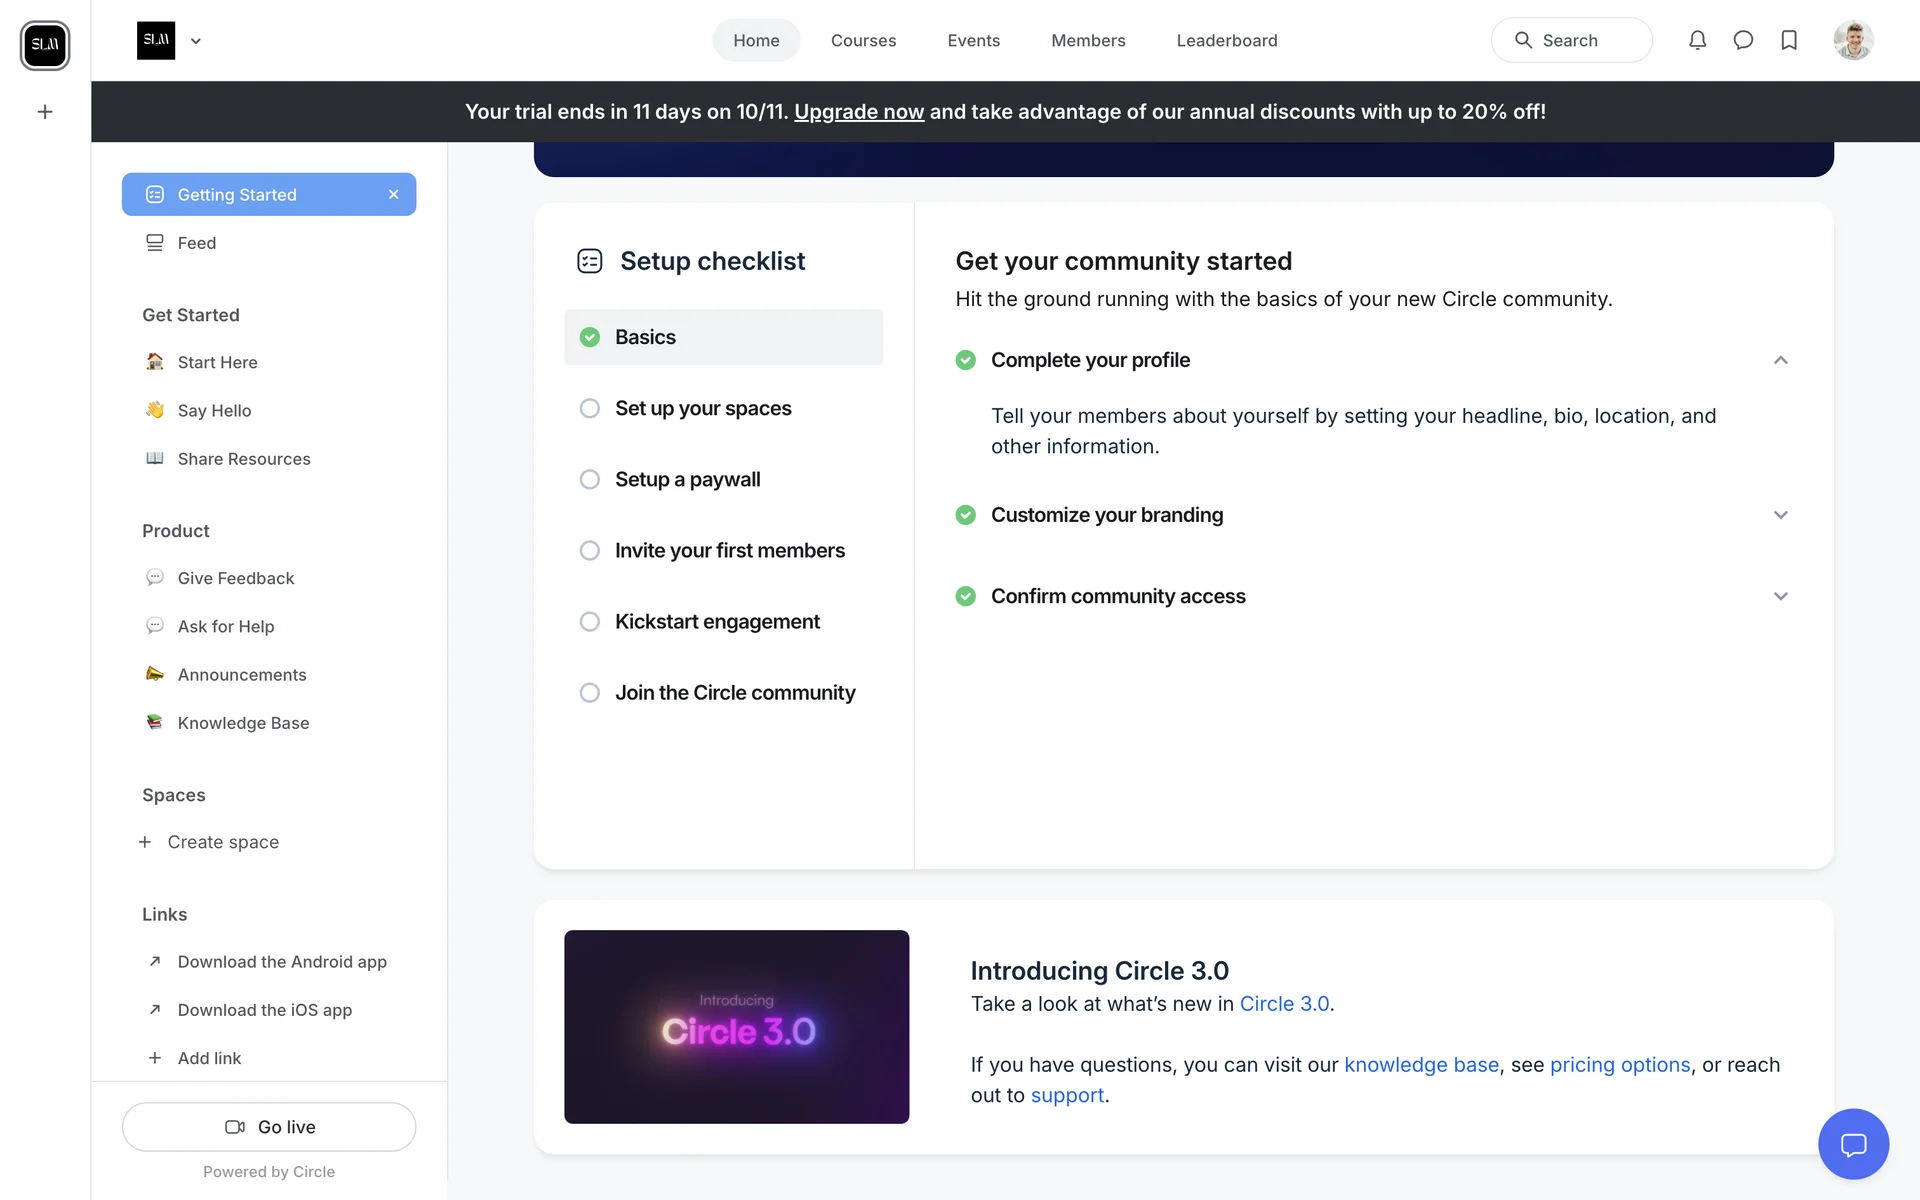Click the Upgrade now link

pos(858,112)
